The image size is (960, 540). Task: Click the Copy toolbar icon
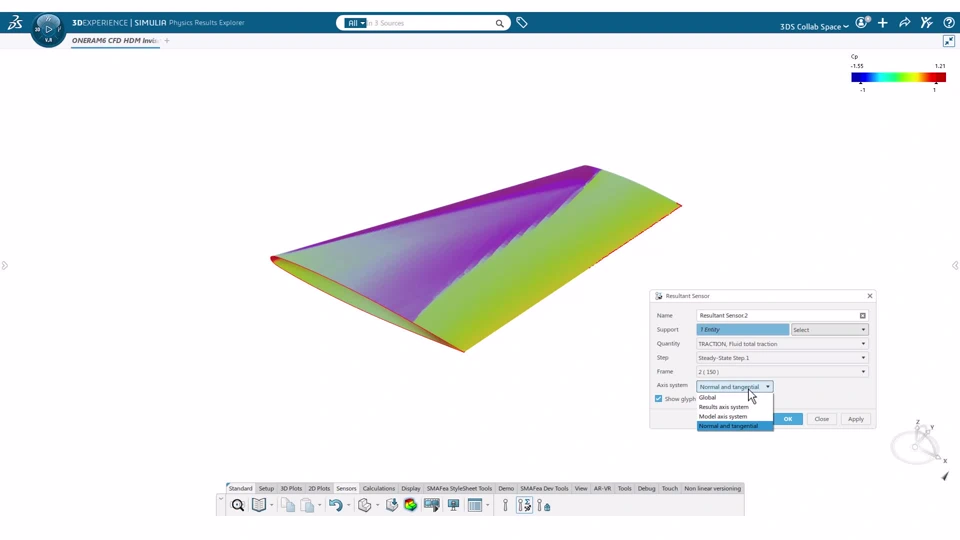tap(288, 505)
